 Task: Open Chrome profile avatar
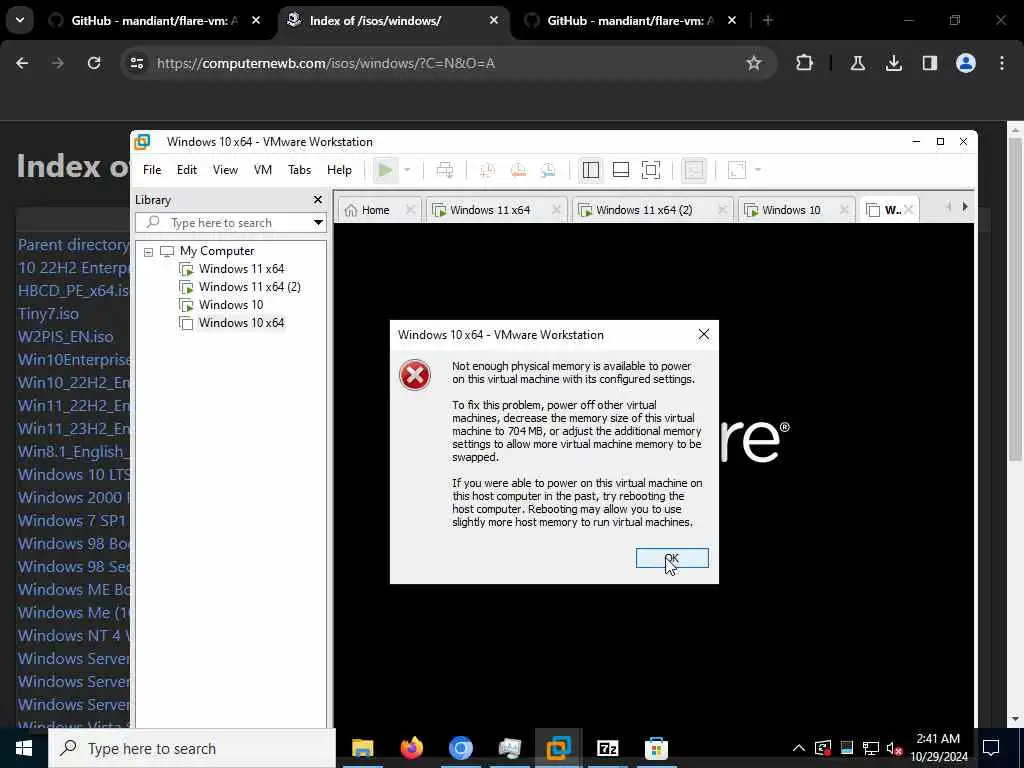(x=965, y=63)
